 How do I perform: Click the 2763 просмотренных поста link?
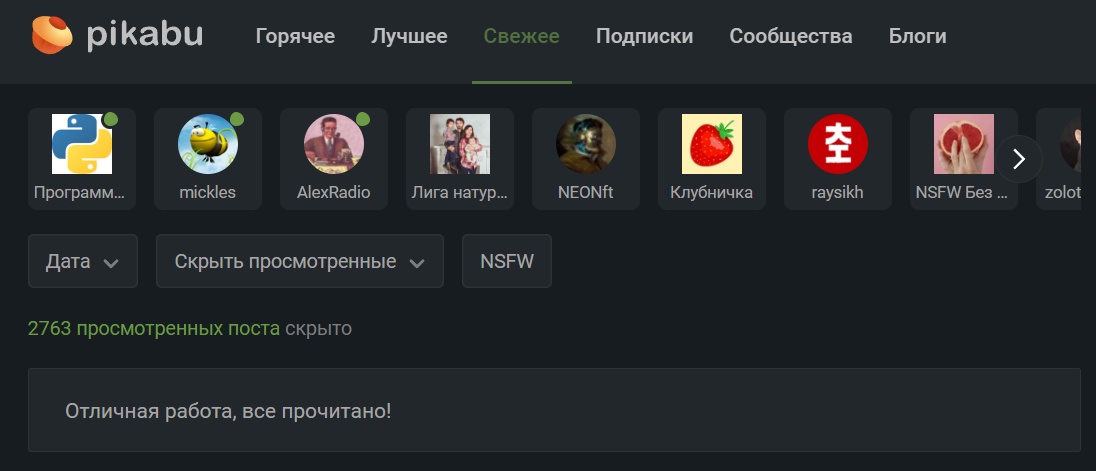154,328
